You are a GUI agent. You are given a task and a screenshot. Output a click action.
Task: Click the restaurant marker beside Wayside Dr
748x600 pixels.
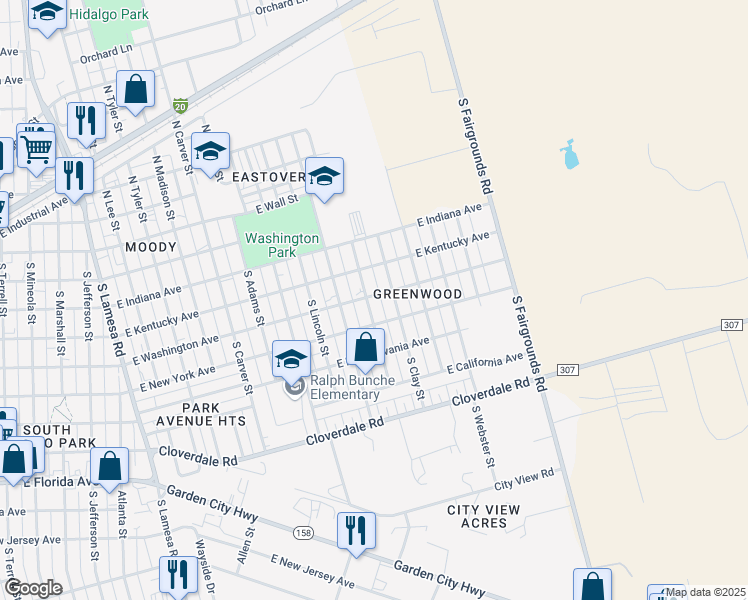point(178,574)
